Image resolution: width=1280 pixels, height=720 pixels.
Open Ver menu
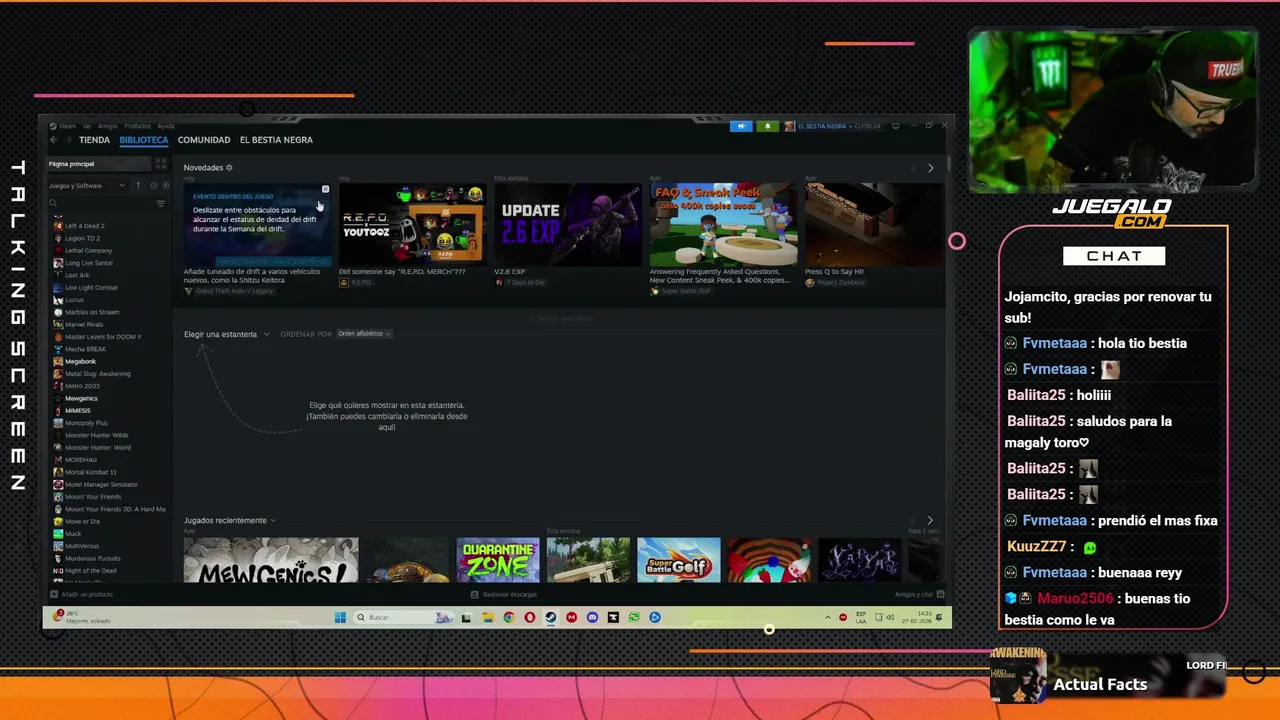point(87,126)
